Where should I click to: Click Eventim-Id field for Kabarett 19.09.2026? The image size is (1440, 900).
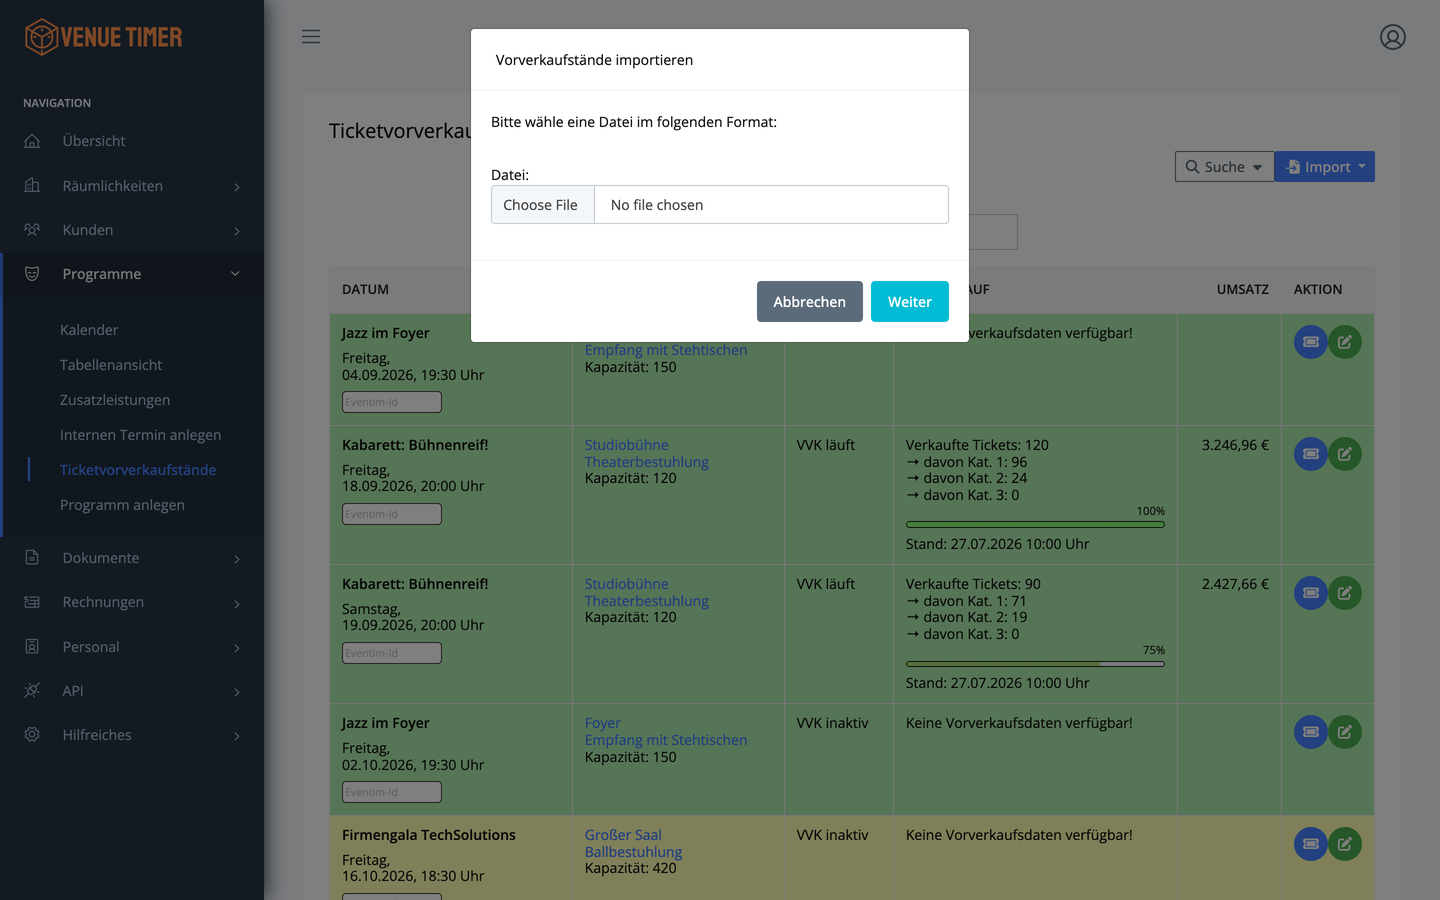392,653
